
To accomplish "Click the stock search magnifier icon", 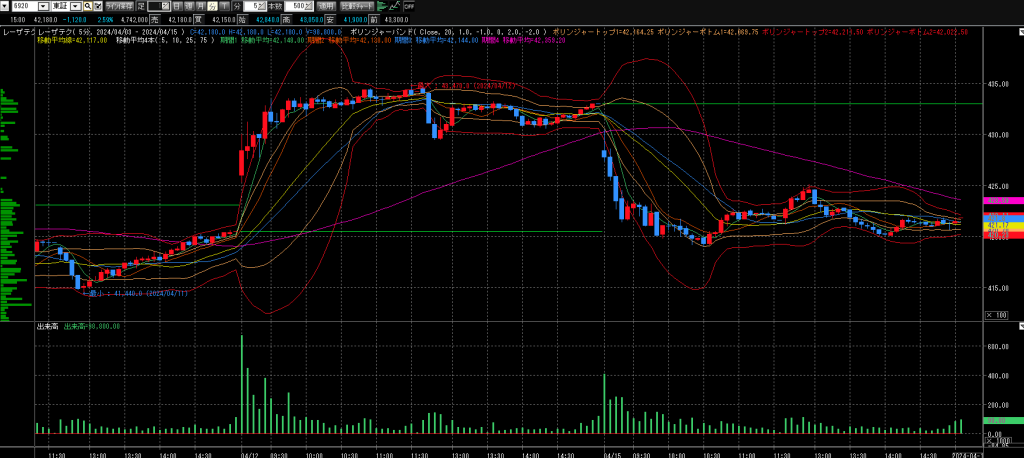I will (x=87, y=6).
